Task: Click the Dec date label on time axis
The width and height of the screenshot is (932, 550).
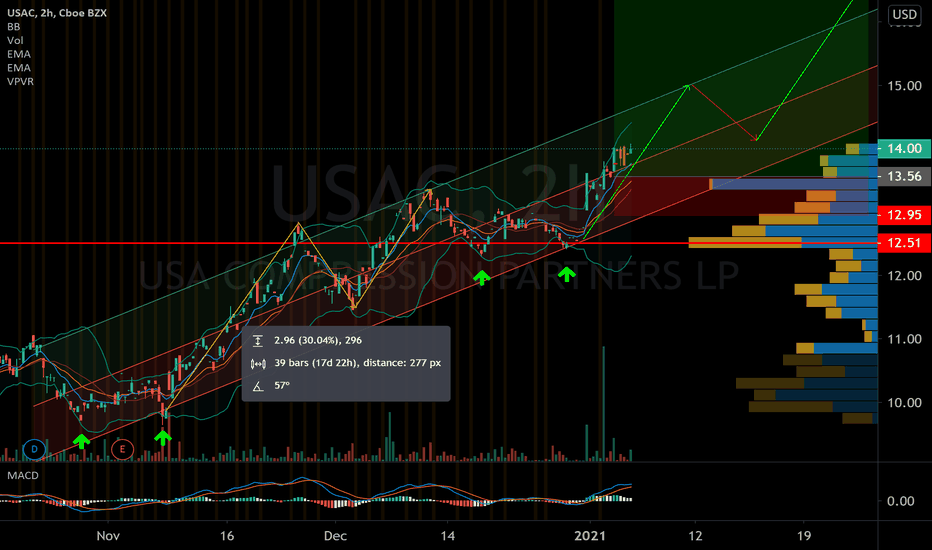Action: 335,536
